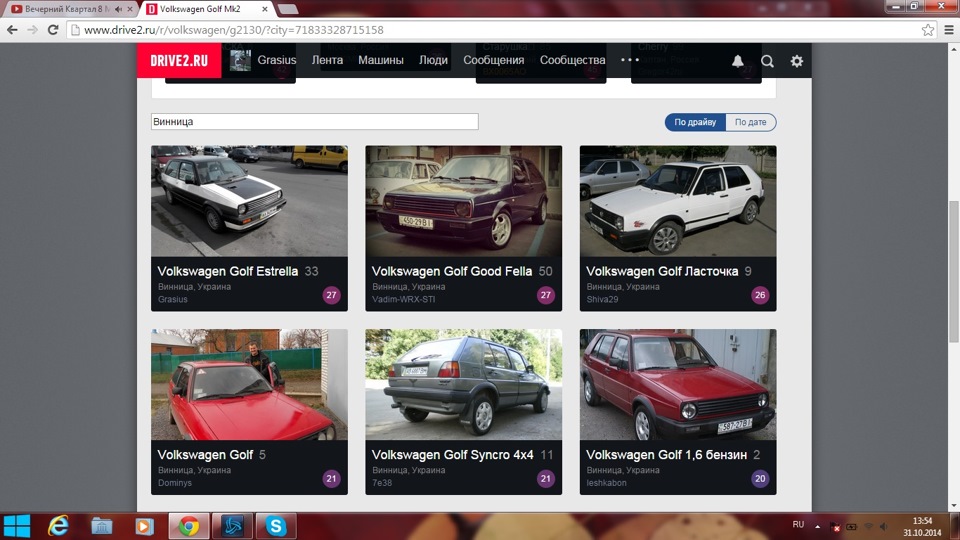This screenshot has width=960, height=540.
Task: Open grey Golf Syncro 4x4 photo
Action: (x=463, y=384)
